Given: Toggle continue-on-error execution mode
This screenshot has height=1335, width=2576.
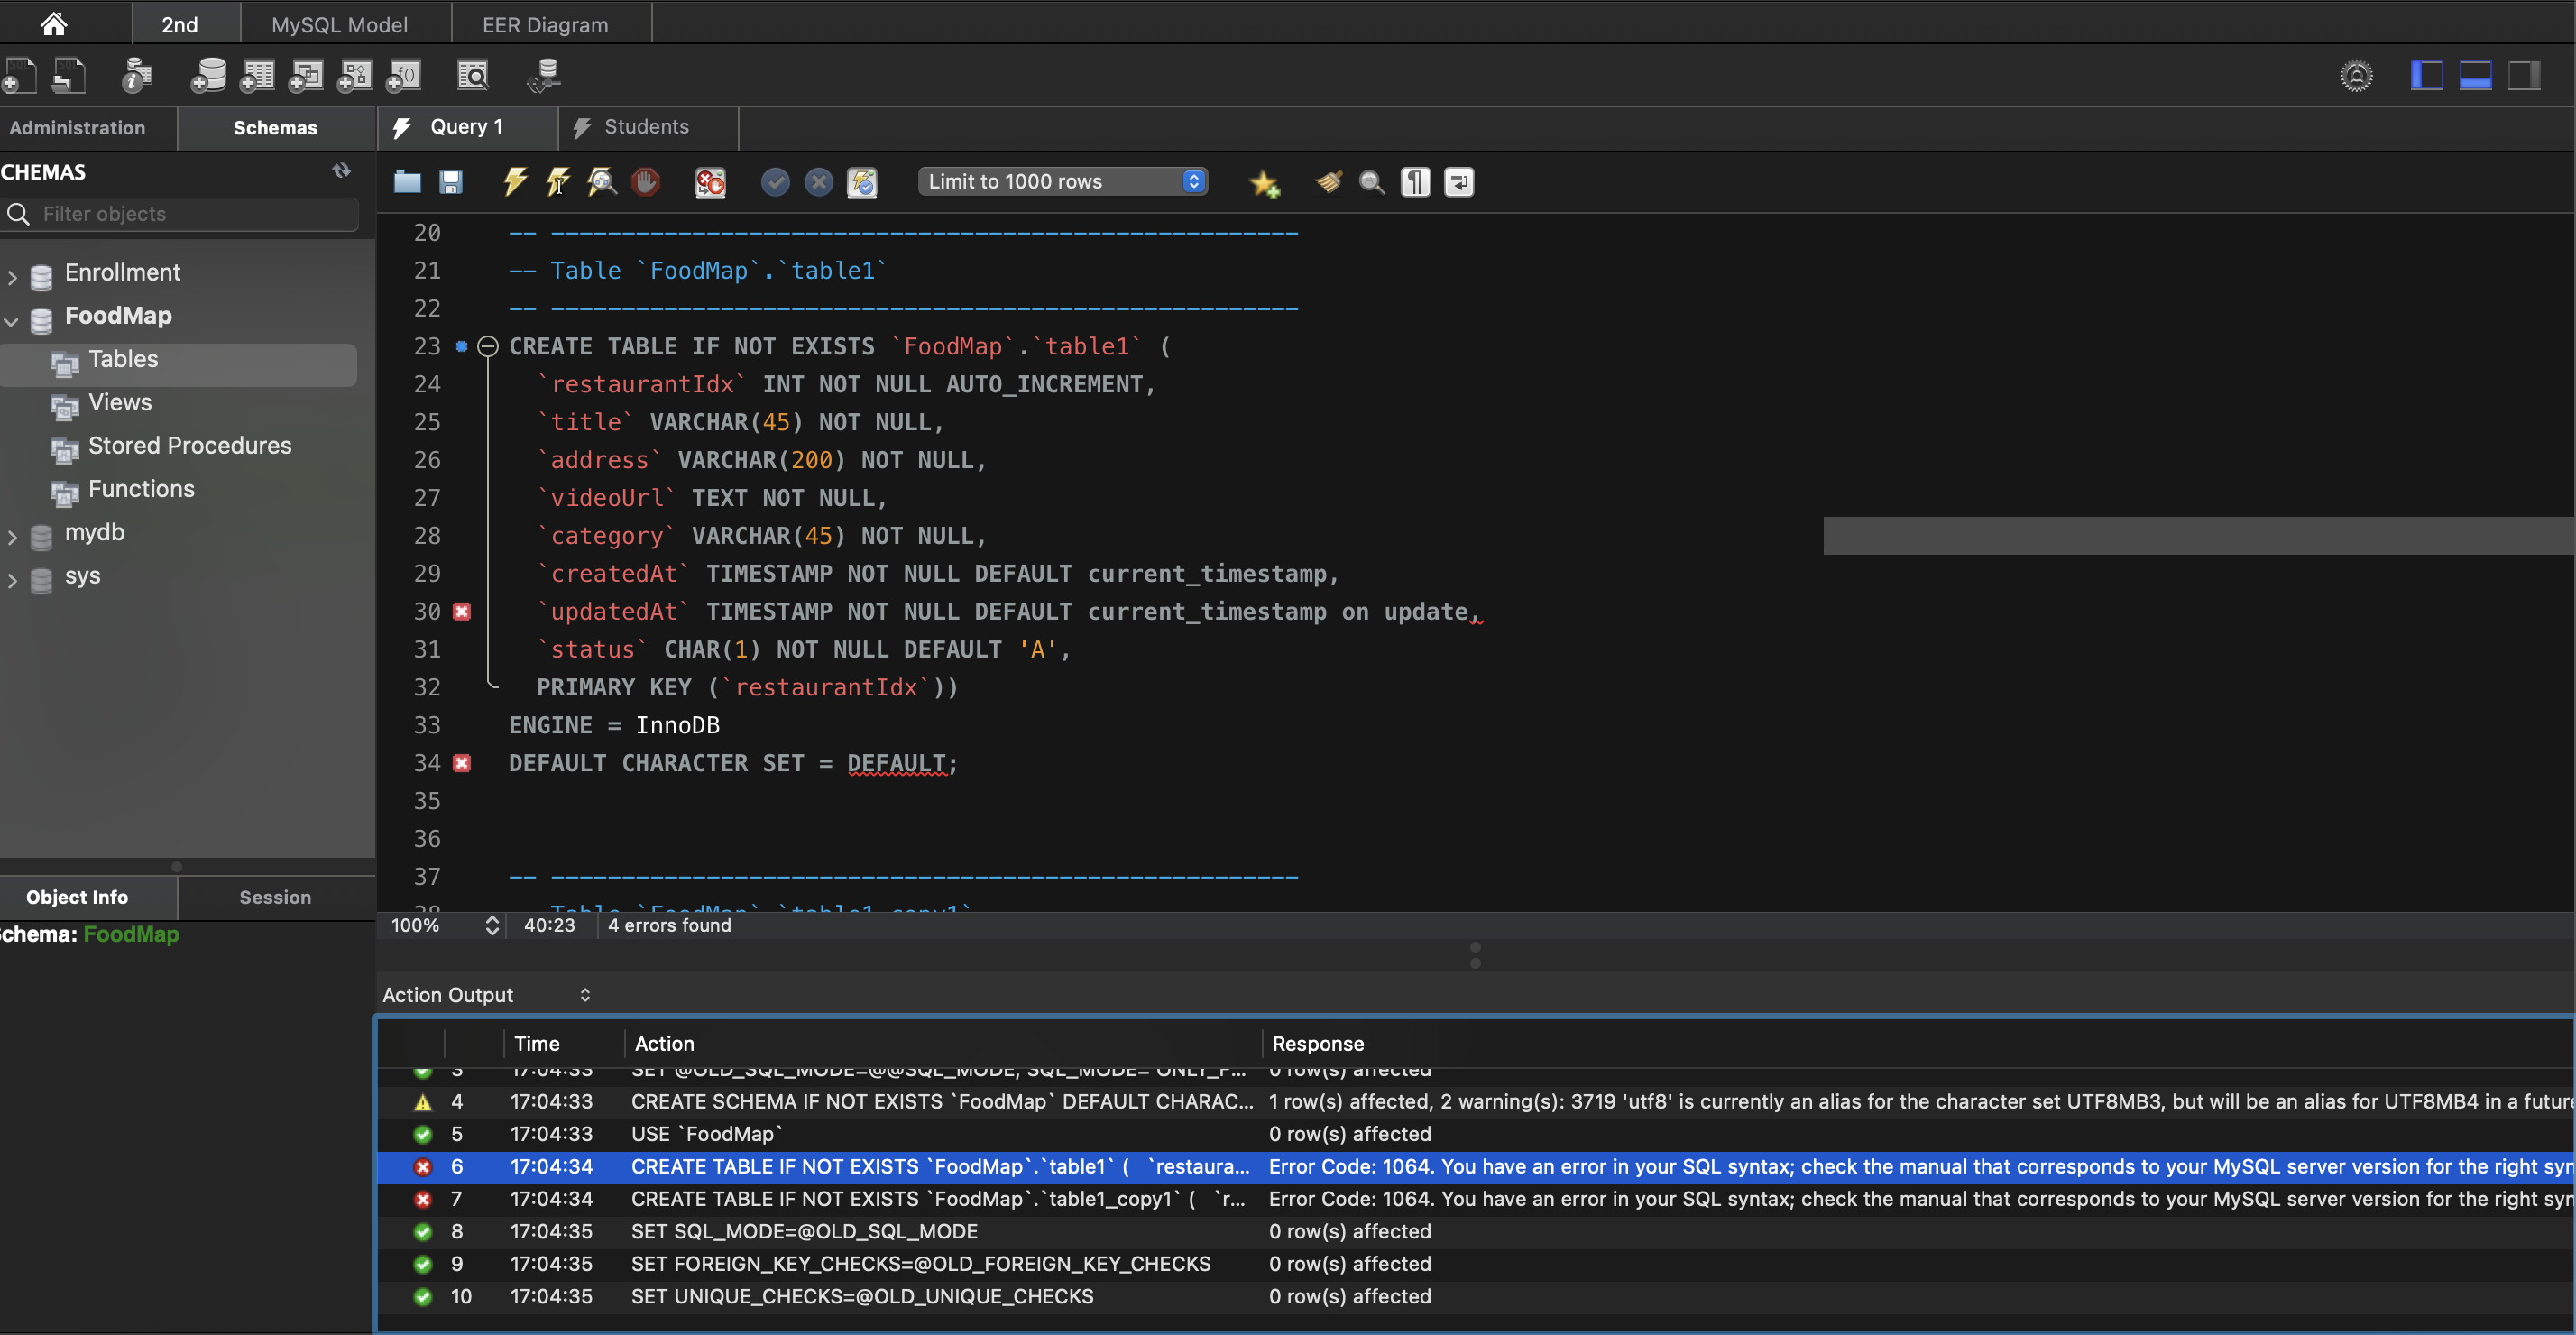Looking at the screenshot, I should (710, 182).
